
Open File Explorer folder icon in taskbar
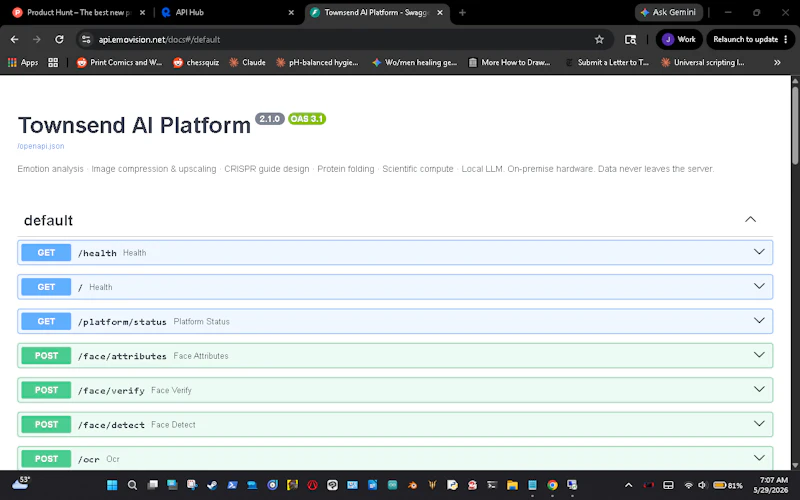click(512, 485)
